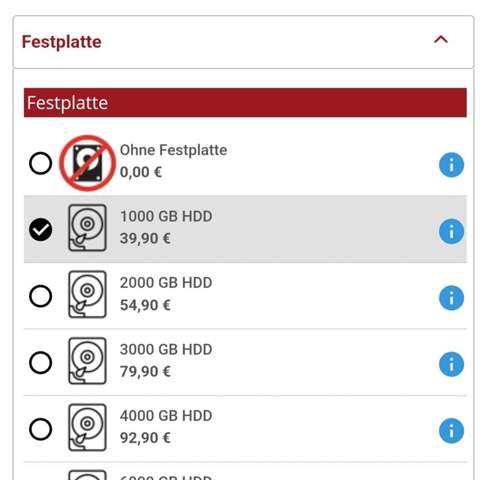The height and width of the screenshot is (480, 487).
Task: Click the Festplatte accordion header title
Action: 61,42
